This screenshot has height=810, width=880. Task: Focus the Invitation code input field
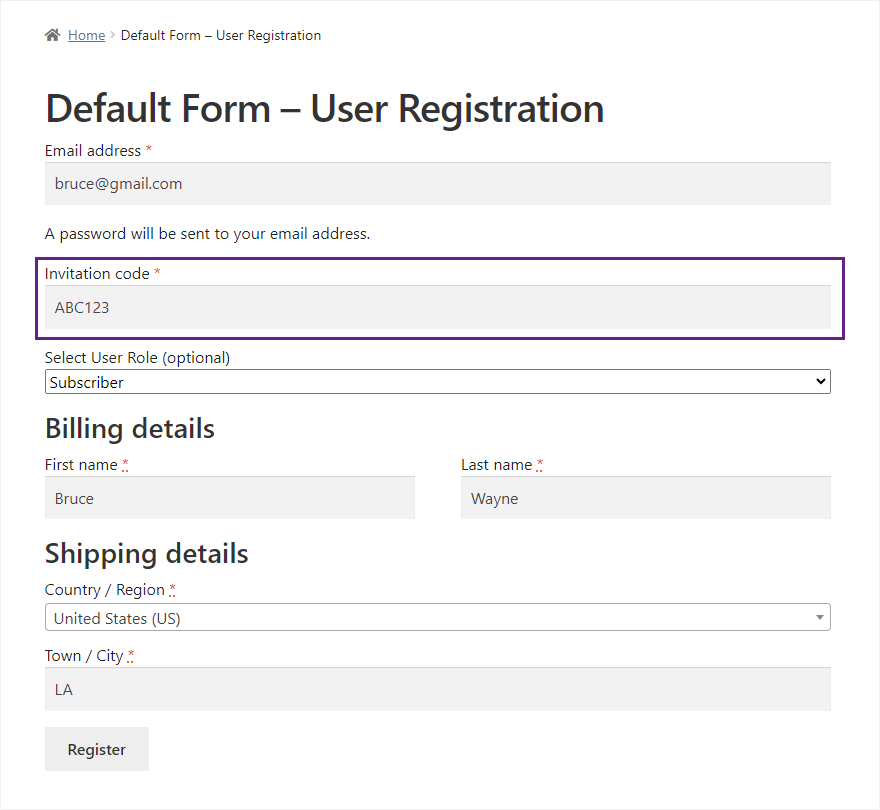(x=438, y=307)
